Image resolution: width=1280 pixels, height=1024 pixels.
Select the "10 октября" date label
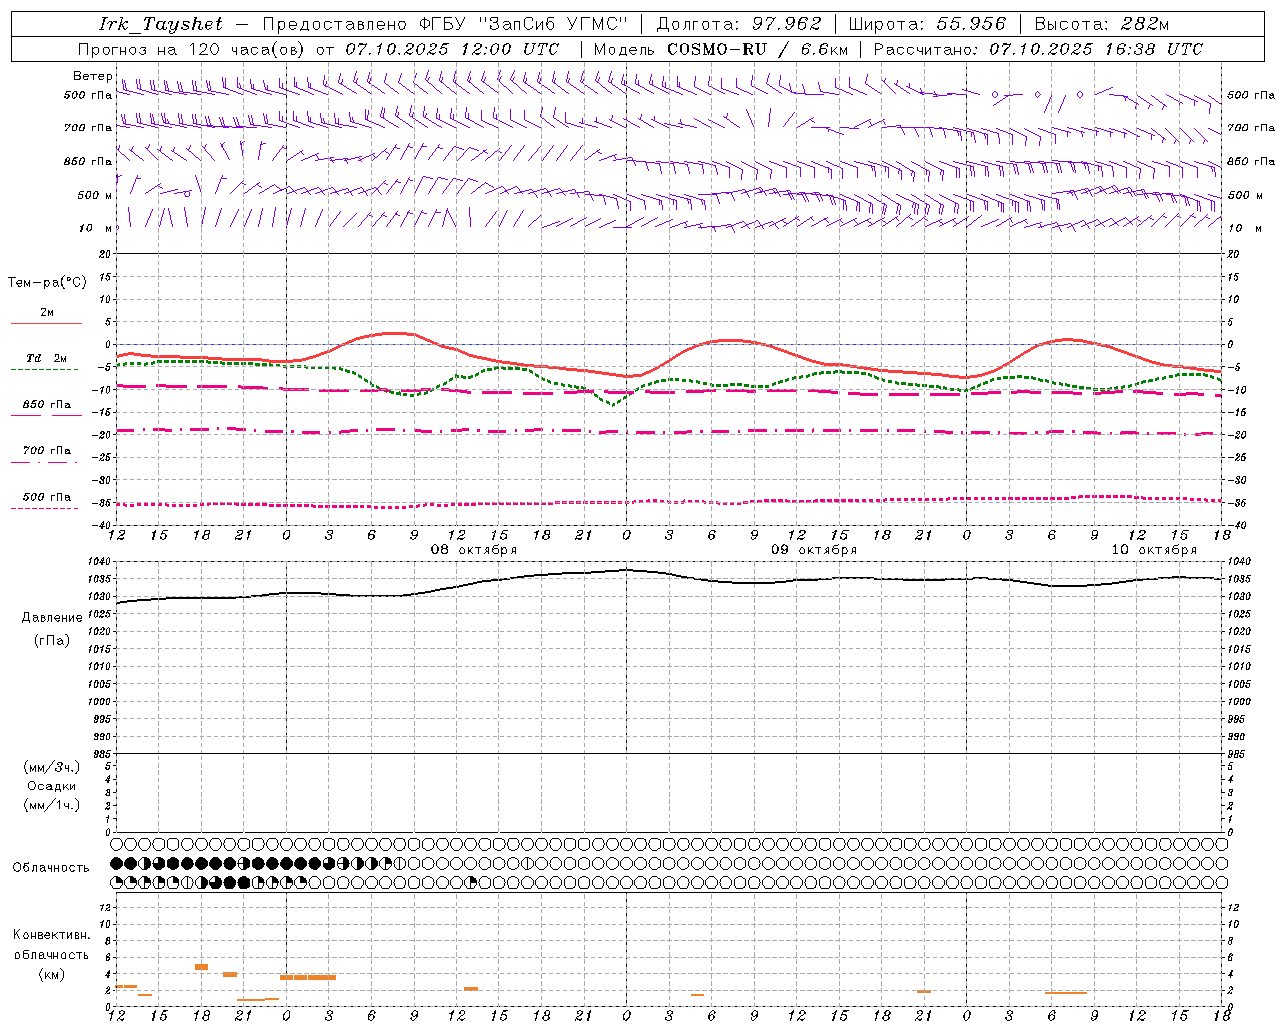pos(1154,550)
